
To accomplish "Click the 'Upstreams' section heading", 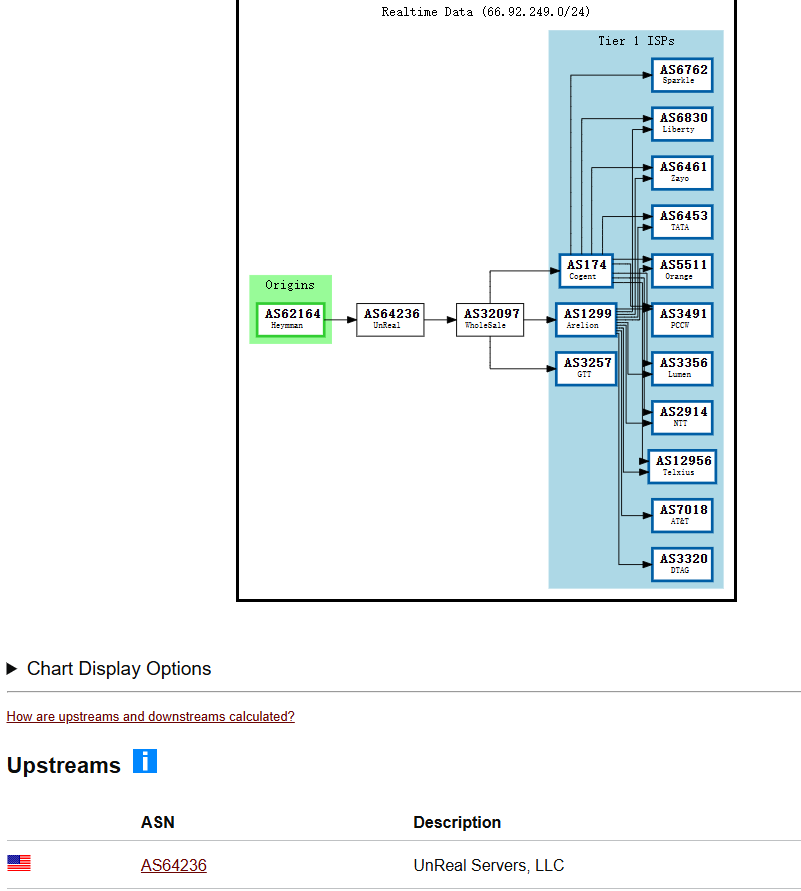I will pos(64,765).
